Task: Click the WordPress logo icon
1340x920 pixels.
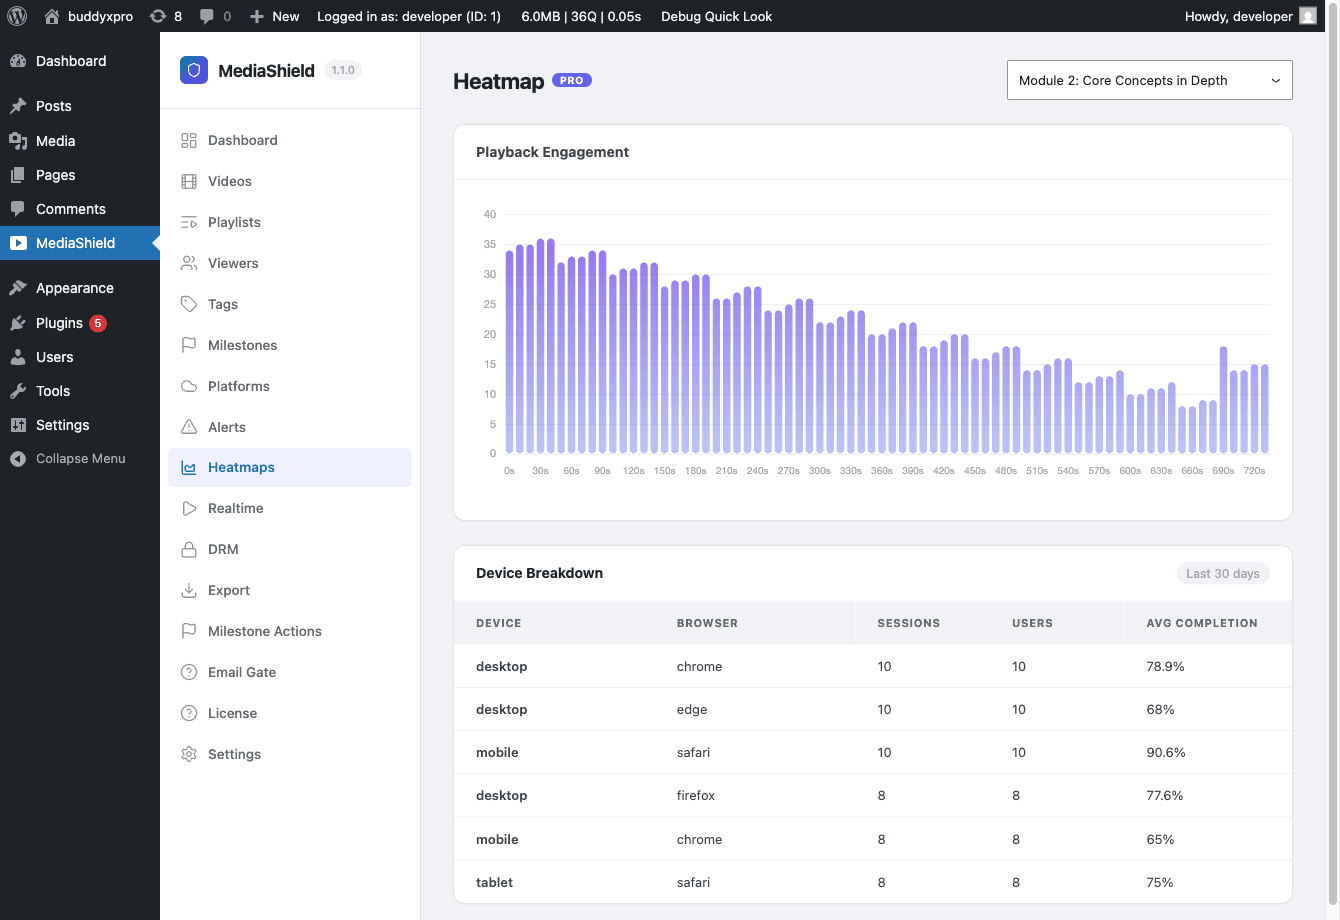Action: pos(17,16)
